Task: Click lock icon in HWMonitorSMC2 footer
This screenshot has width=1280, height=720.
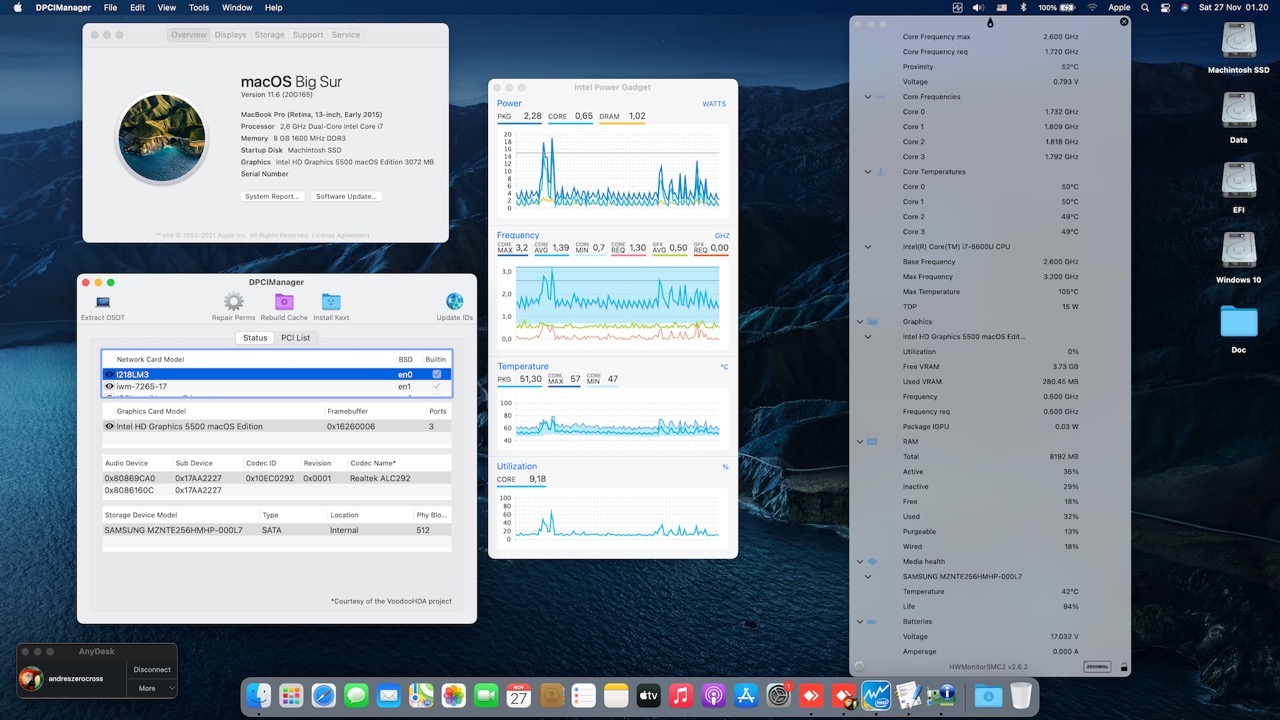Action: pos(1123,666)
